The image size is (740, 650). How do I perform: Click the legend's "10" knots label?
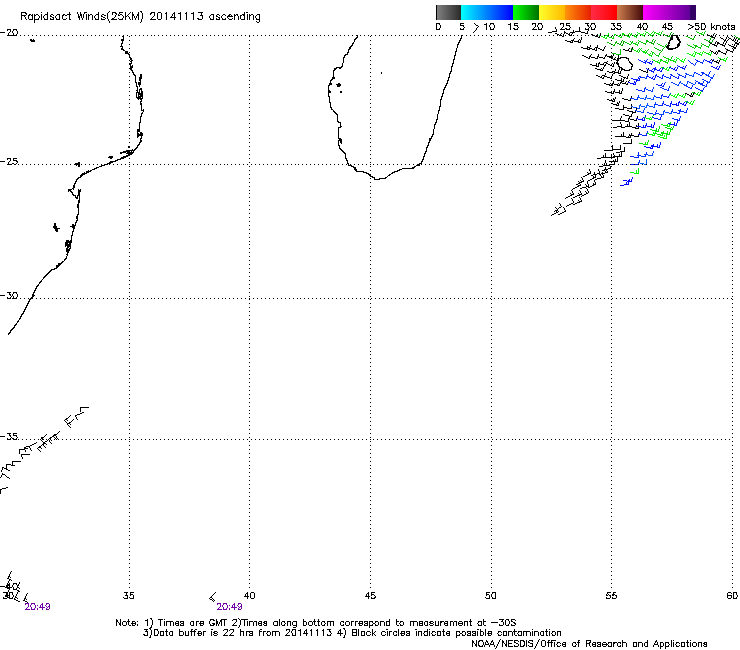tap(489, 27)
